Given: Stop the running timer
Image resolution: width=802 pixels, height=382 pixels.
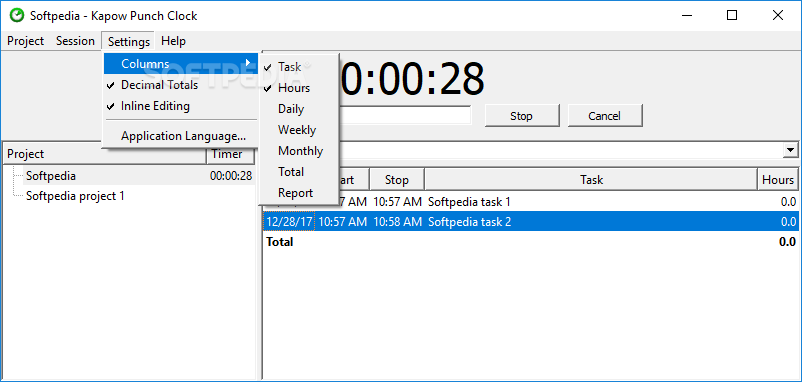Looking at the screenshot, I should point(522,116).
